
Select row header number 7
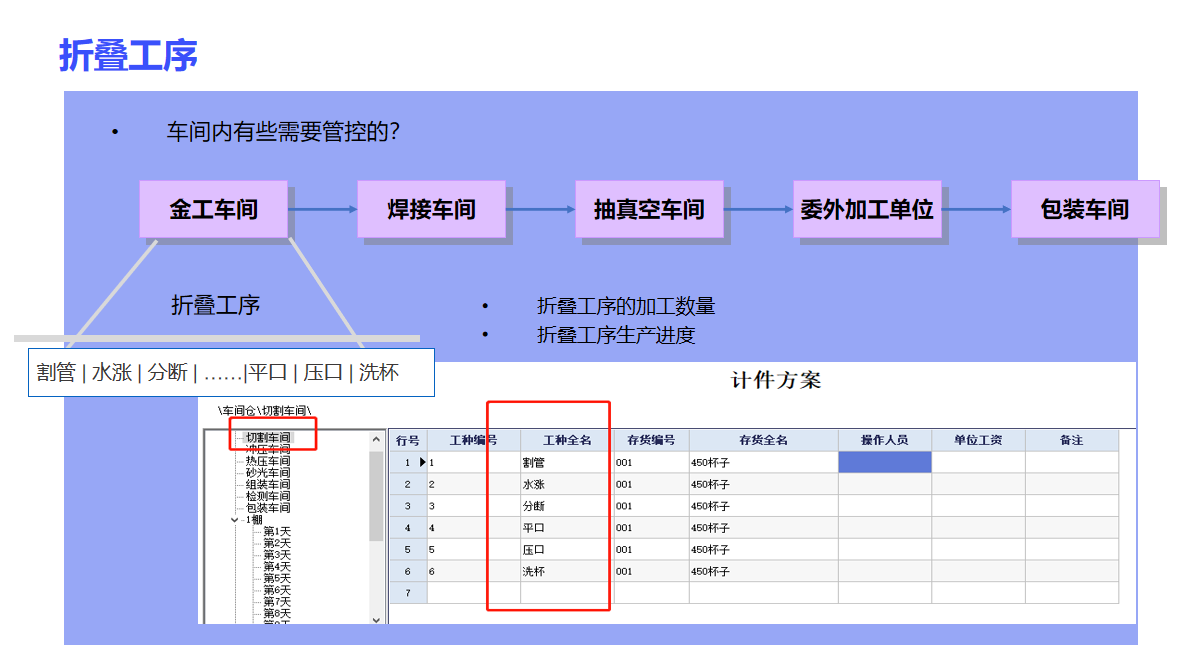(408, 593)
